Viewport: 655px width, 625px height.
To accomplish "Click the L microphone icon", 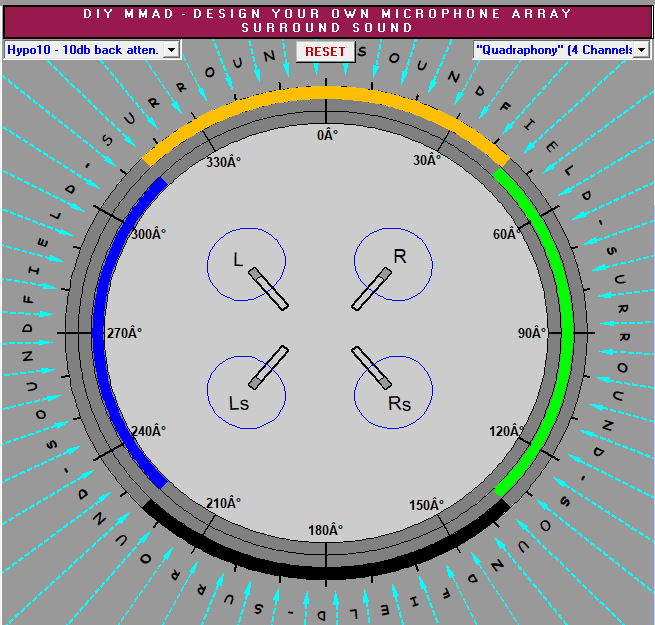I will point(268,288).
